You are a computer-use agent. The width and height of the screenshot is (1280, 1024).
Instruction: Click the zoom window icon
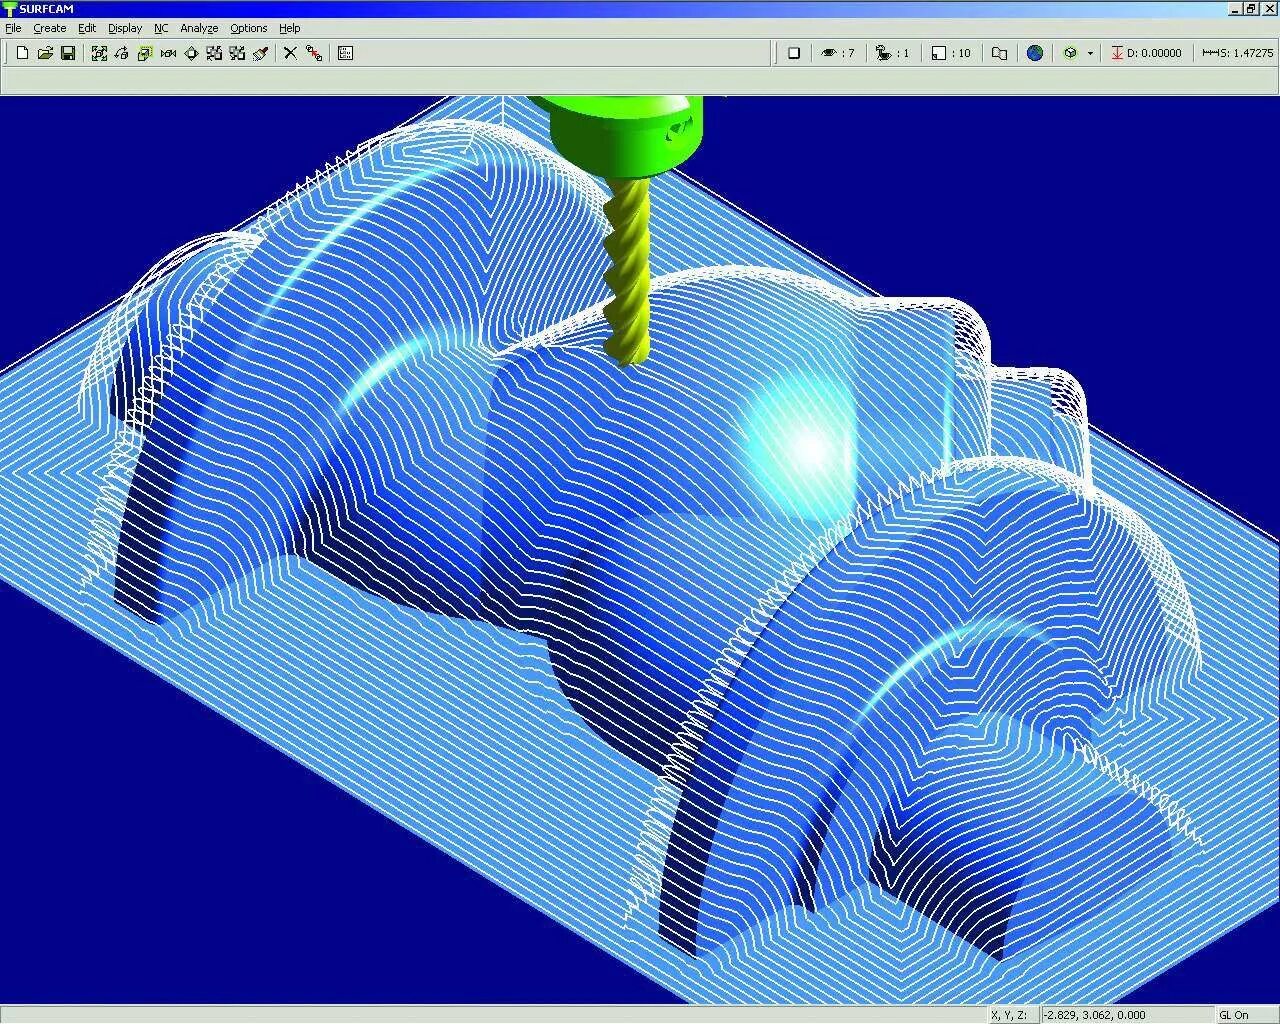tap(145, 53)
